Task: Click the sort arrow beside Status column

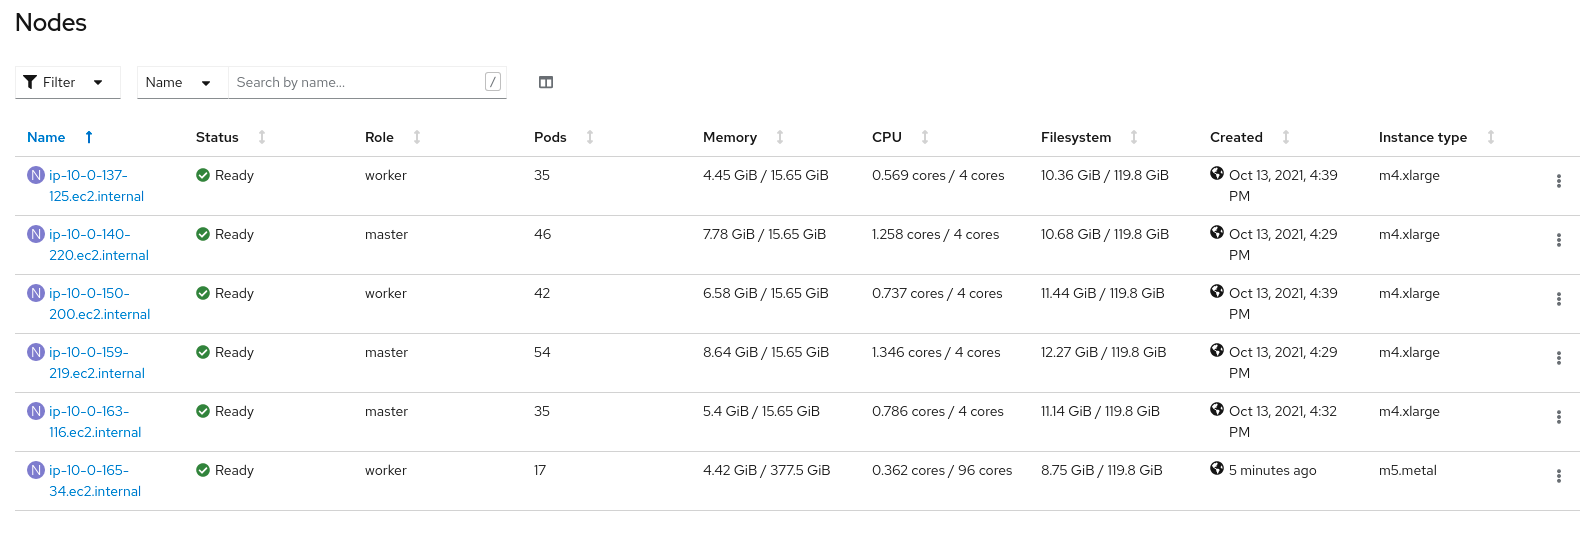Action: click(x=262, y=137)
